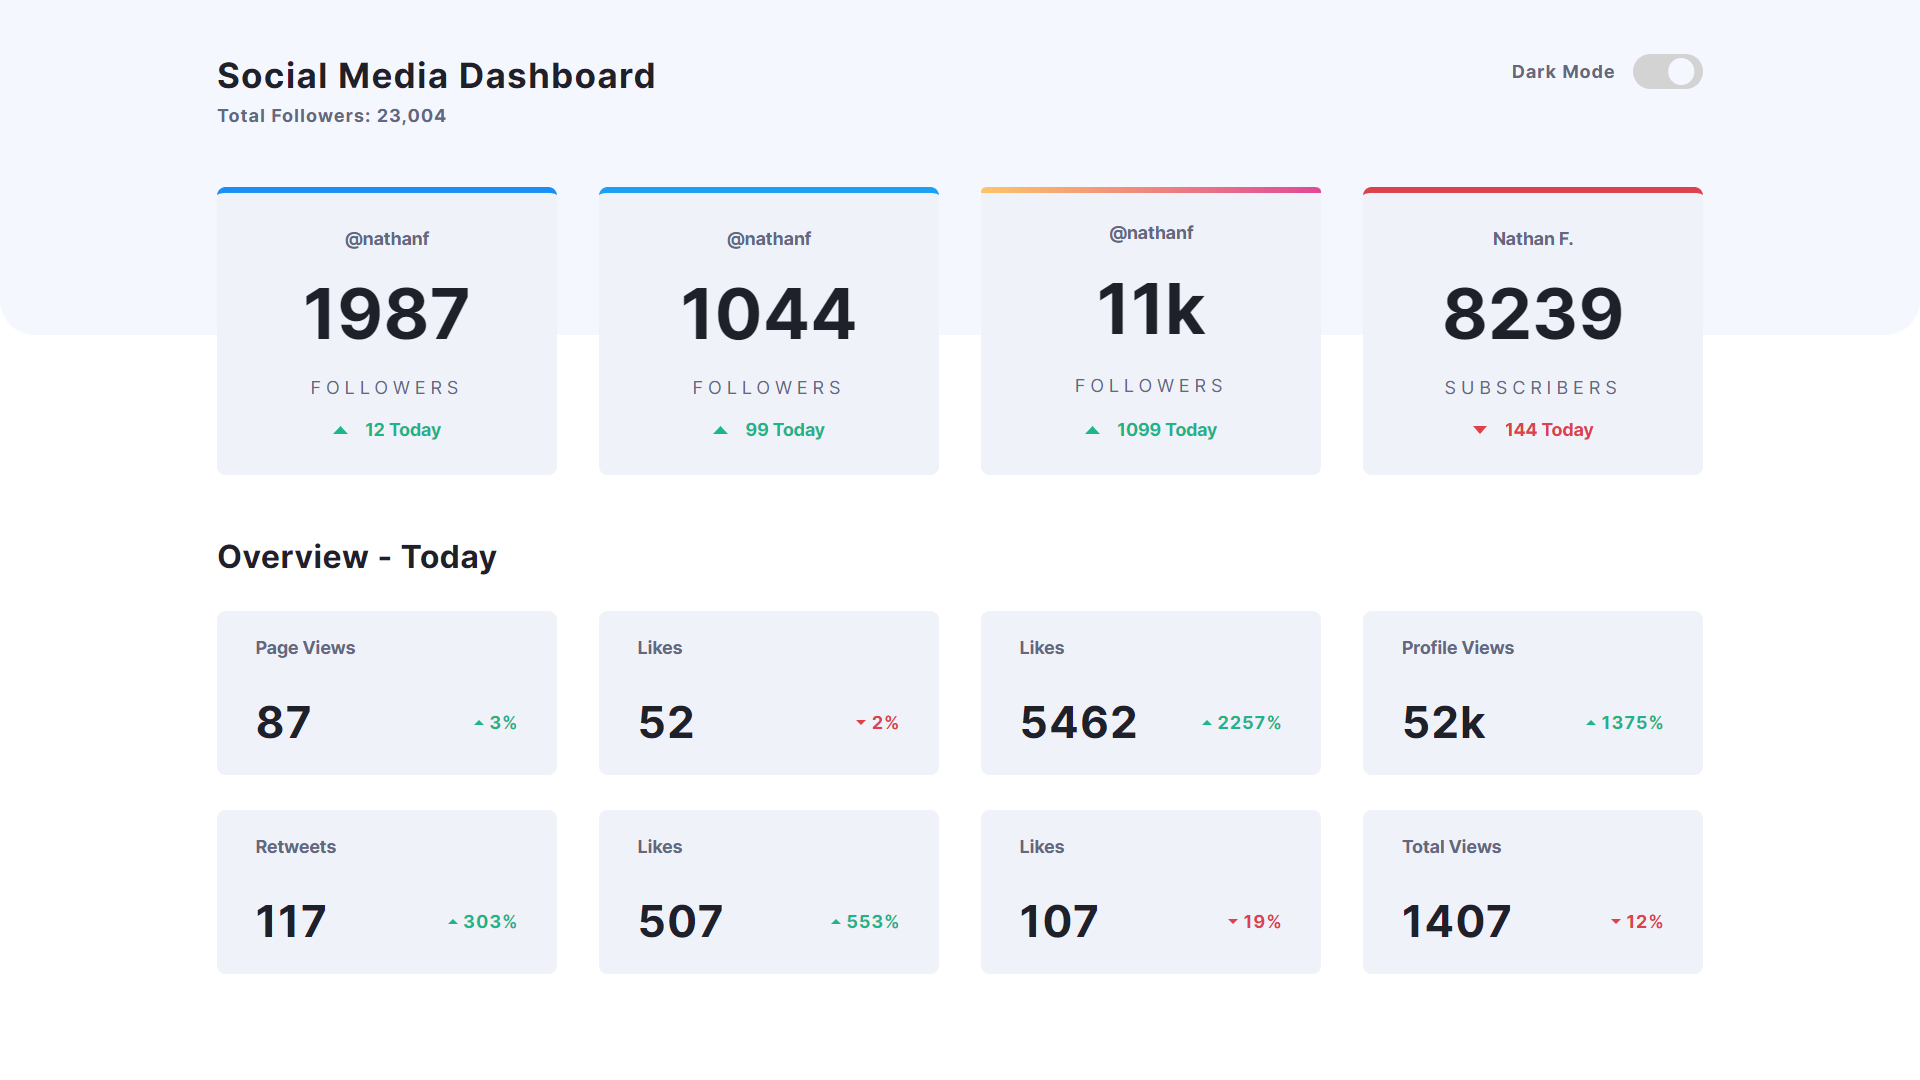Click the Nathan F. label on subscribers card
The height and width of the screenshot is (1080, 1920).
coord(1532,238)
